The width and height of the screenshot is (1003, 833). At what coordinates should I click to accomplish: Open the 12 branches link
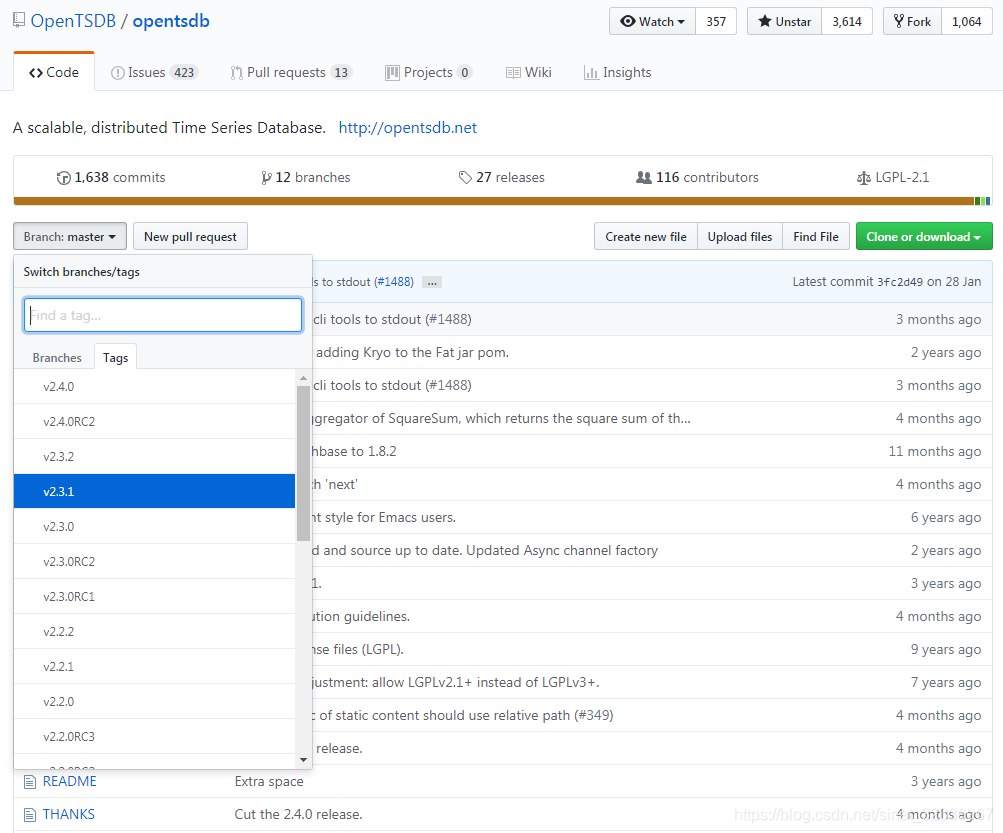(306, 177)
